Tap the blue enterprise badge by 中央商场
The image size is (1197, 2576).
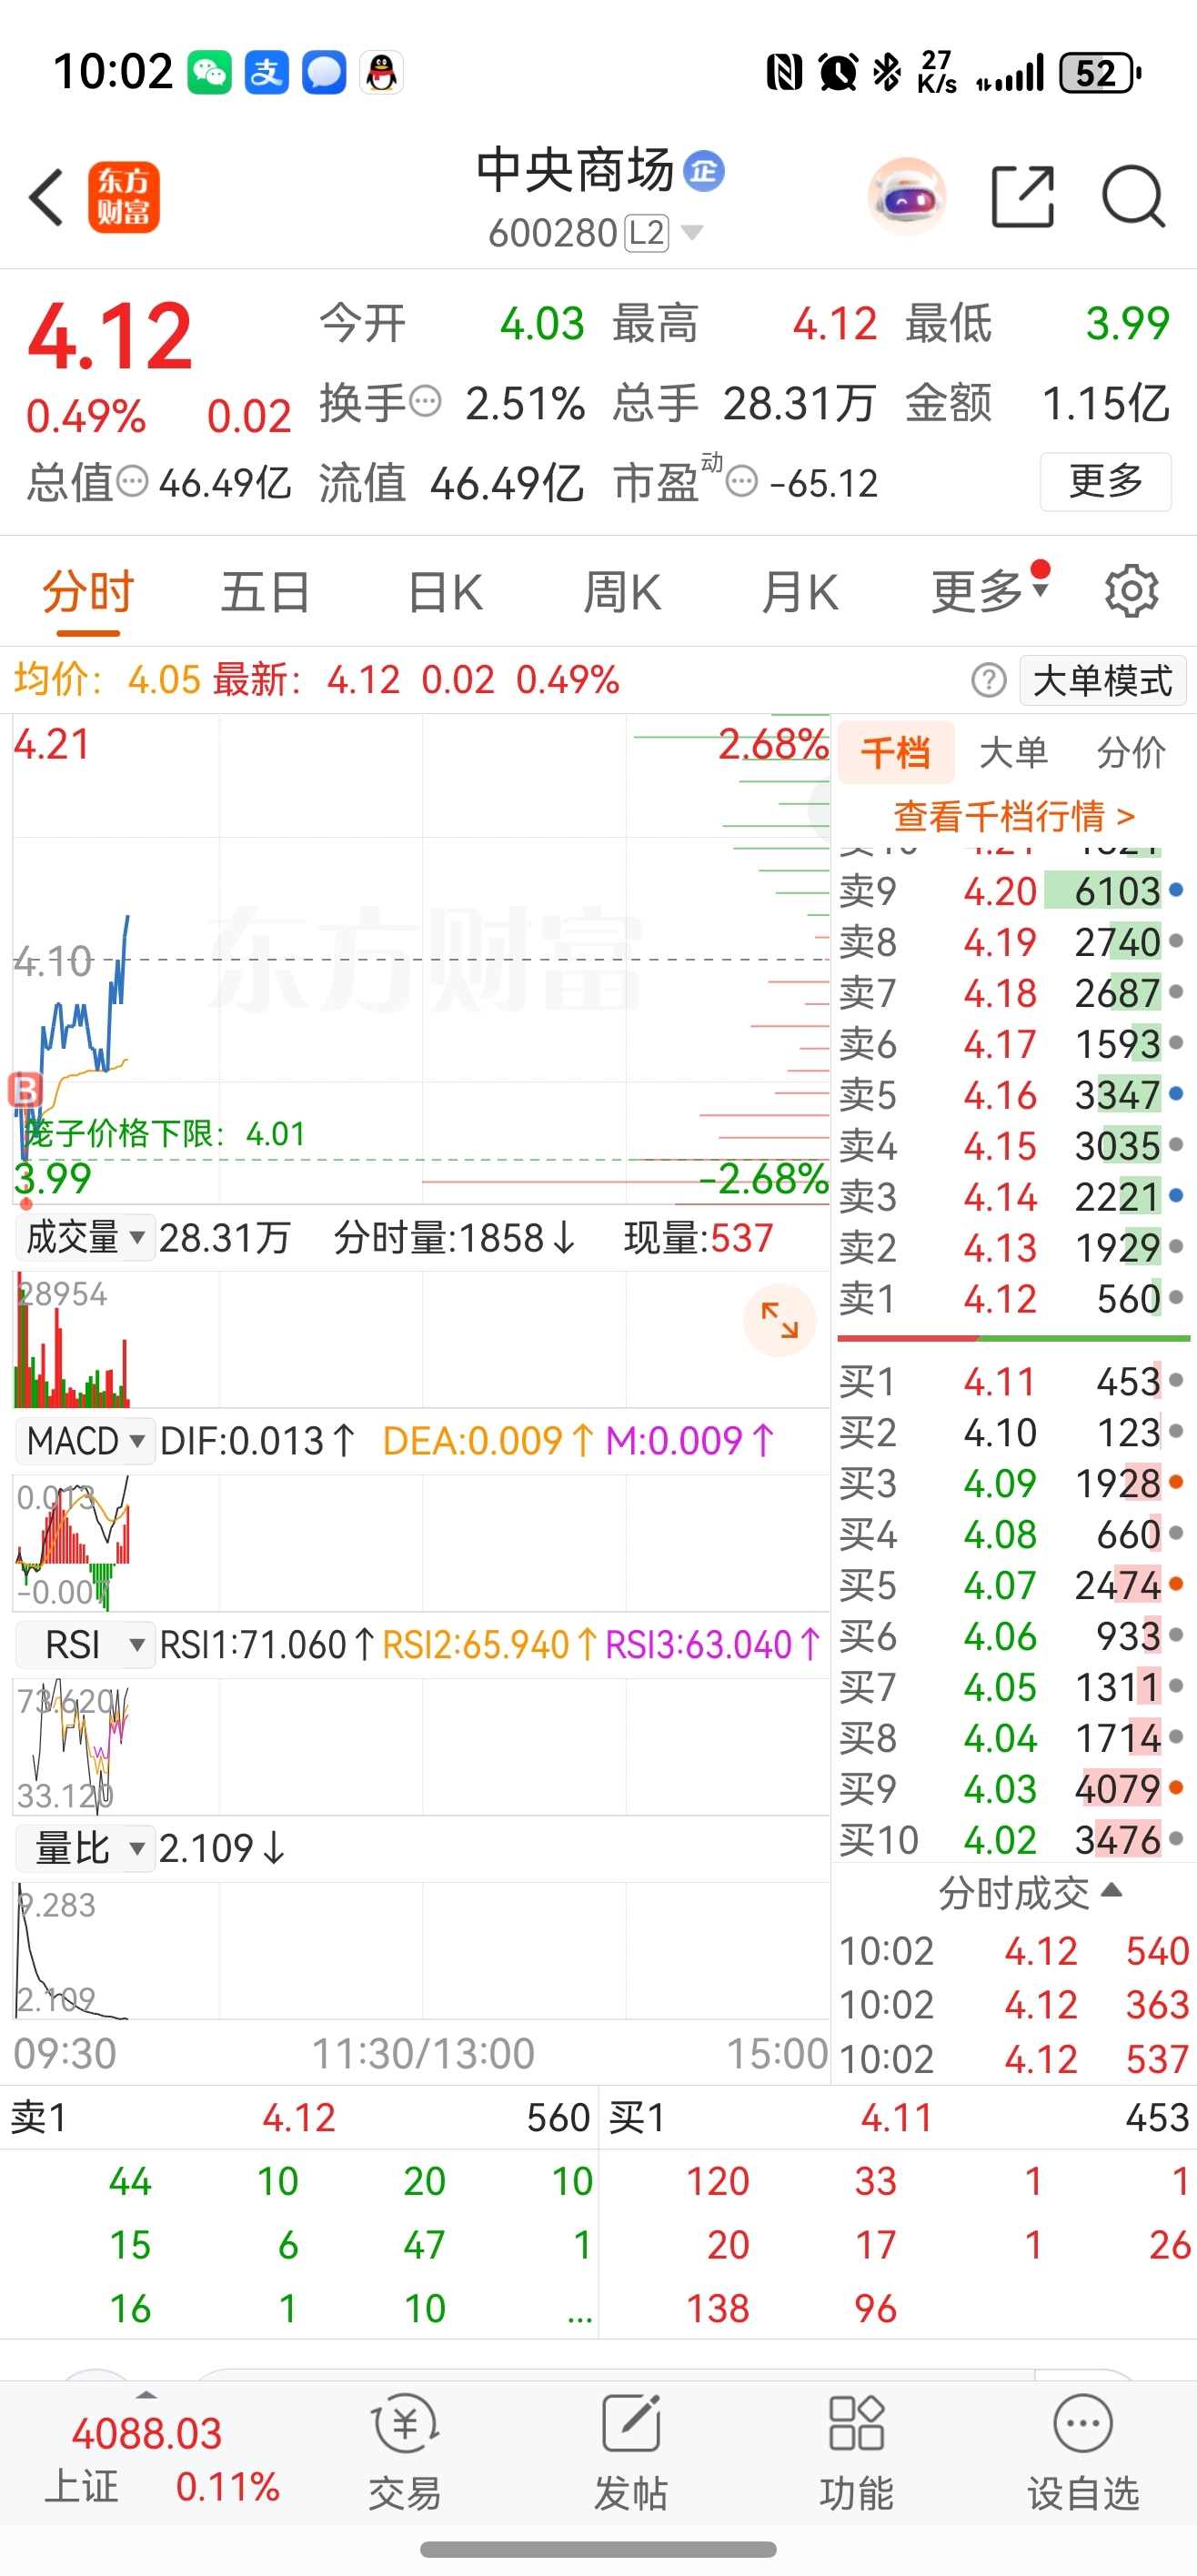point(704,171)
